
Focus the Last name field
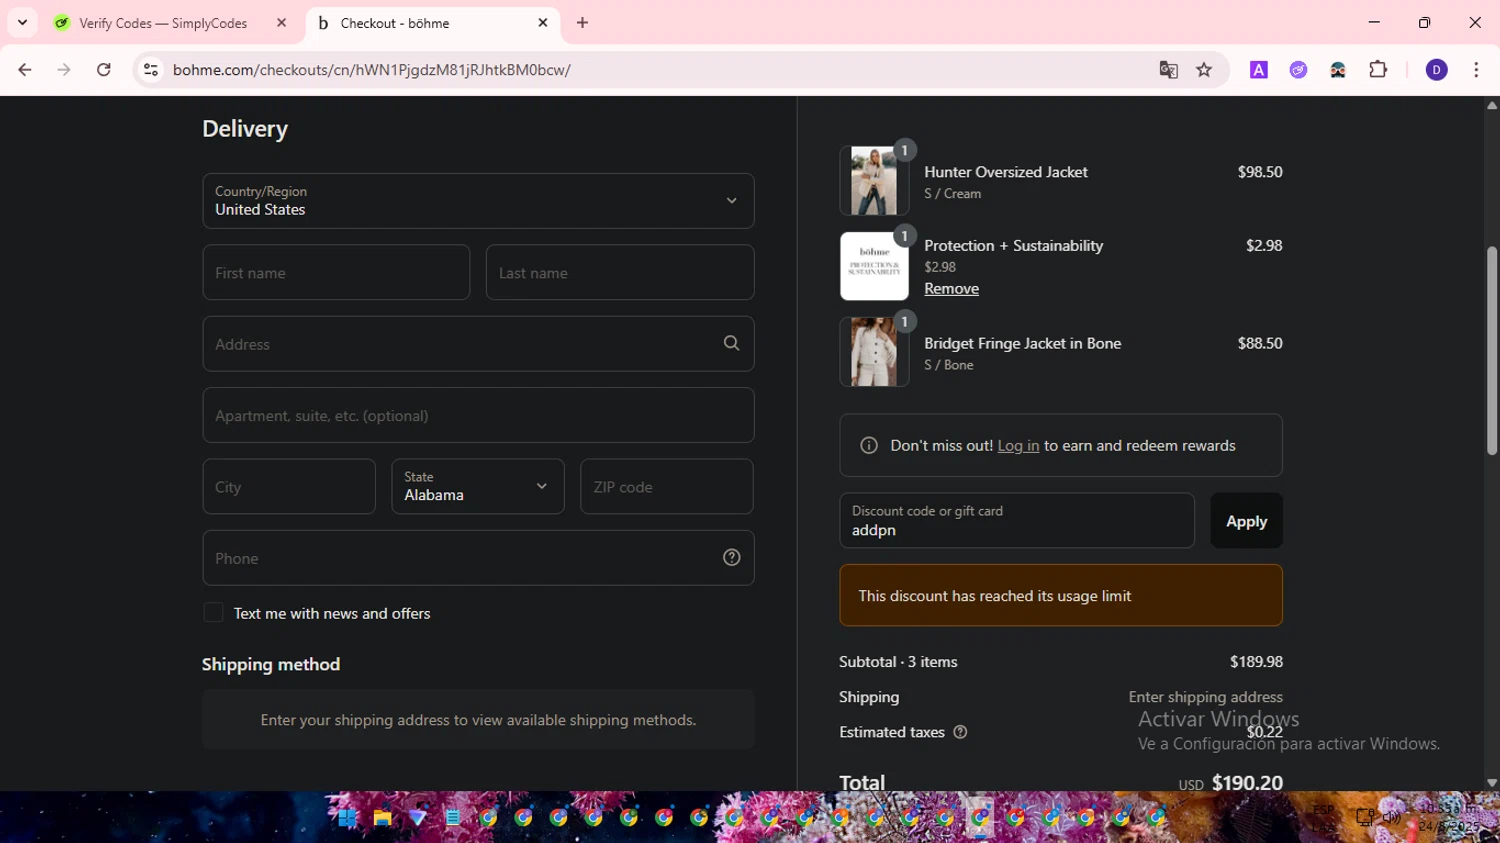(x=620, y=272)
